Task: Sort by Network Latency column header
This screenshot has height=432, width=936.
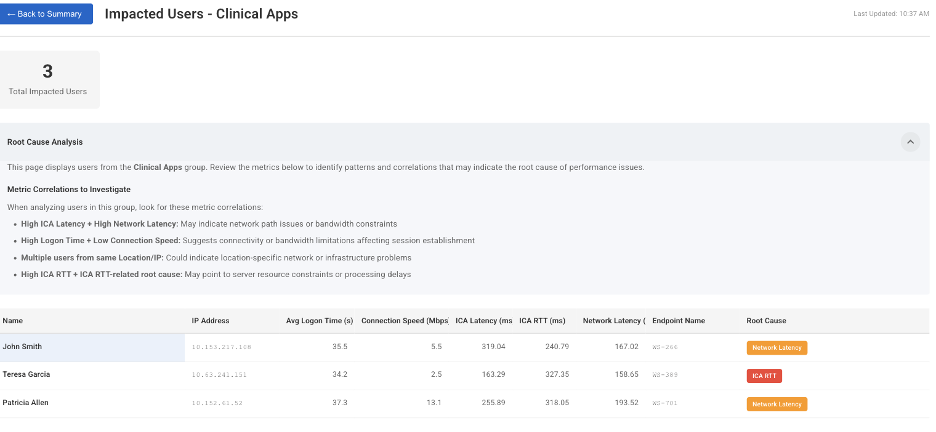Action: pos(614,320)
